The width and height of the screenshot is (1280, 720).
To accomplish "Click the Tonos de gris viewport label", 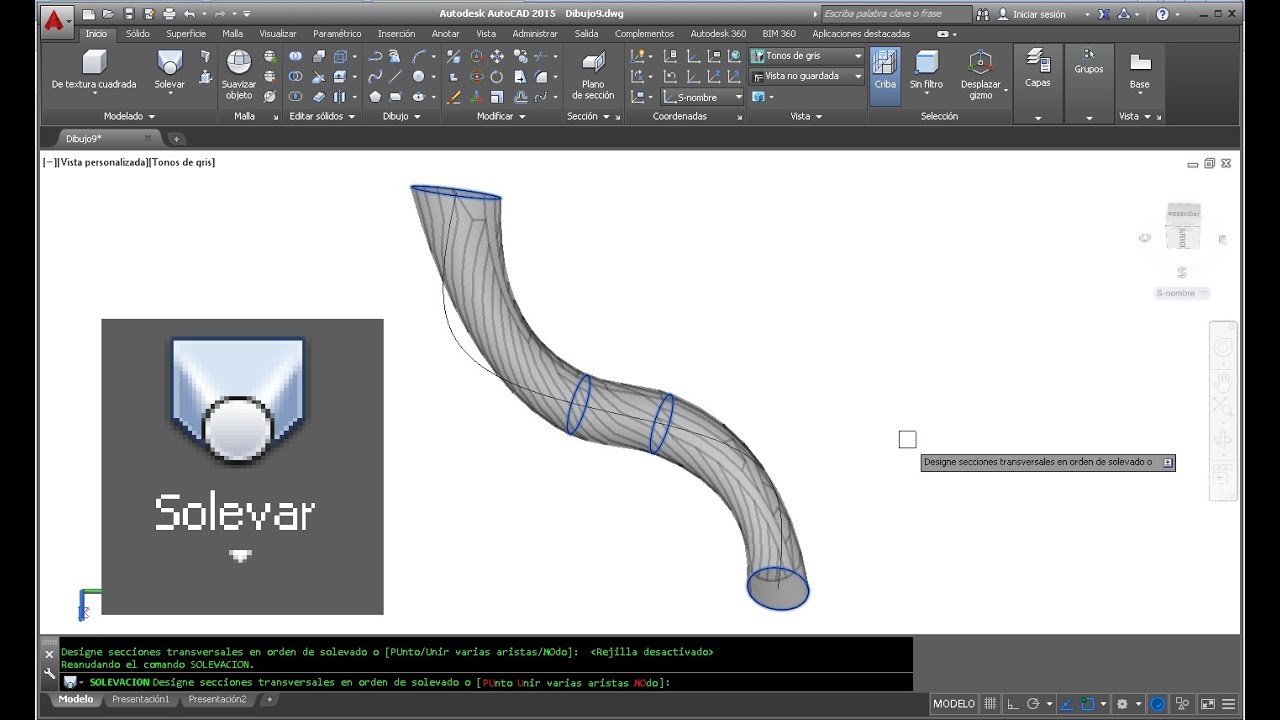I will (183, 162).
